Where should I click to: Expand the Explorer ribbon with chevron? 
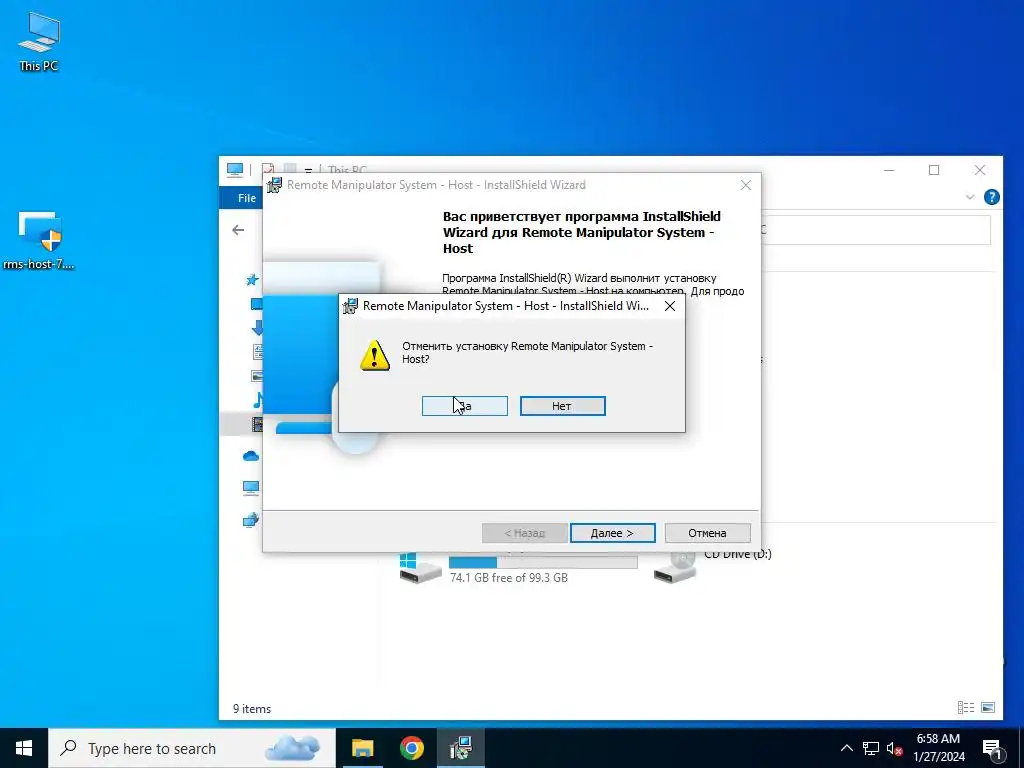tap(970, 197)
